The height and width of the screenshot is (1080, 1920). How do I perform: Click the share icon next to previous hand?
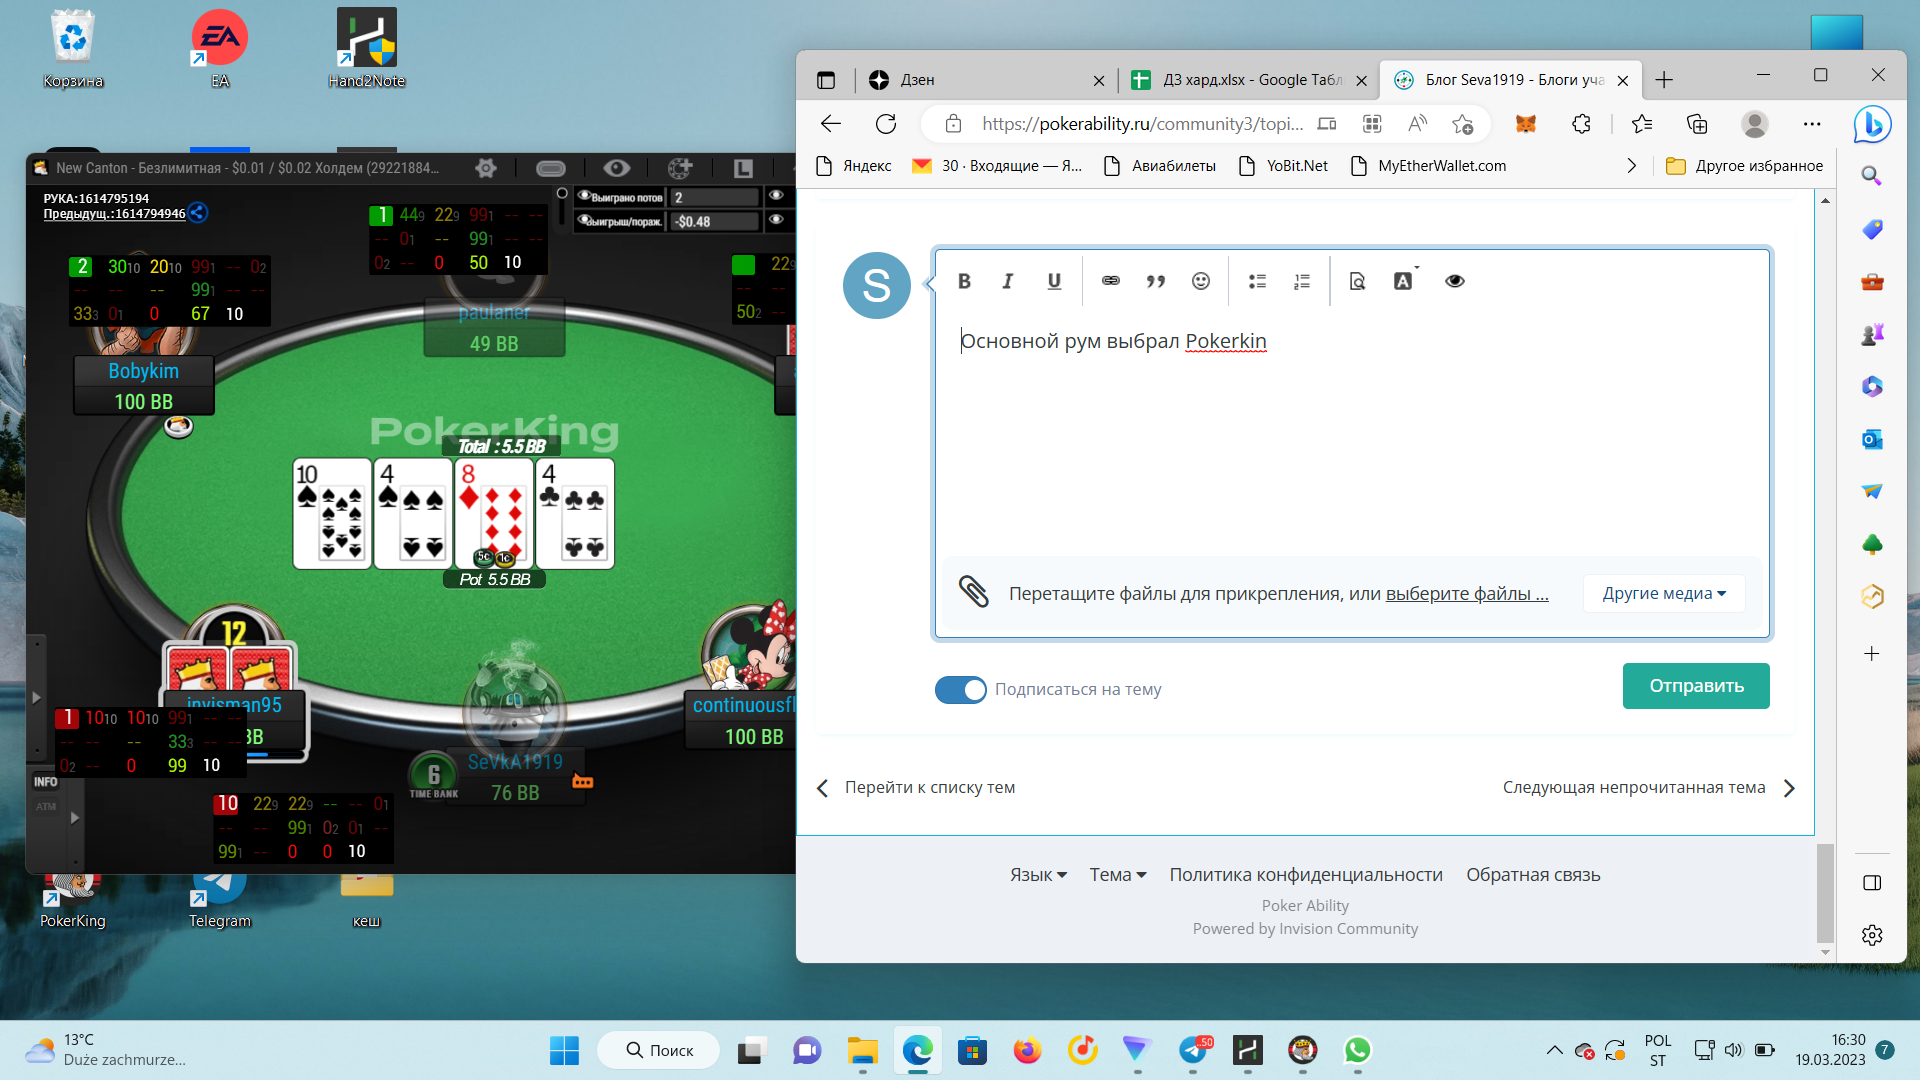[198, 212]
